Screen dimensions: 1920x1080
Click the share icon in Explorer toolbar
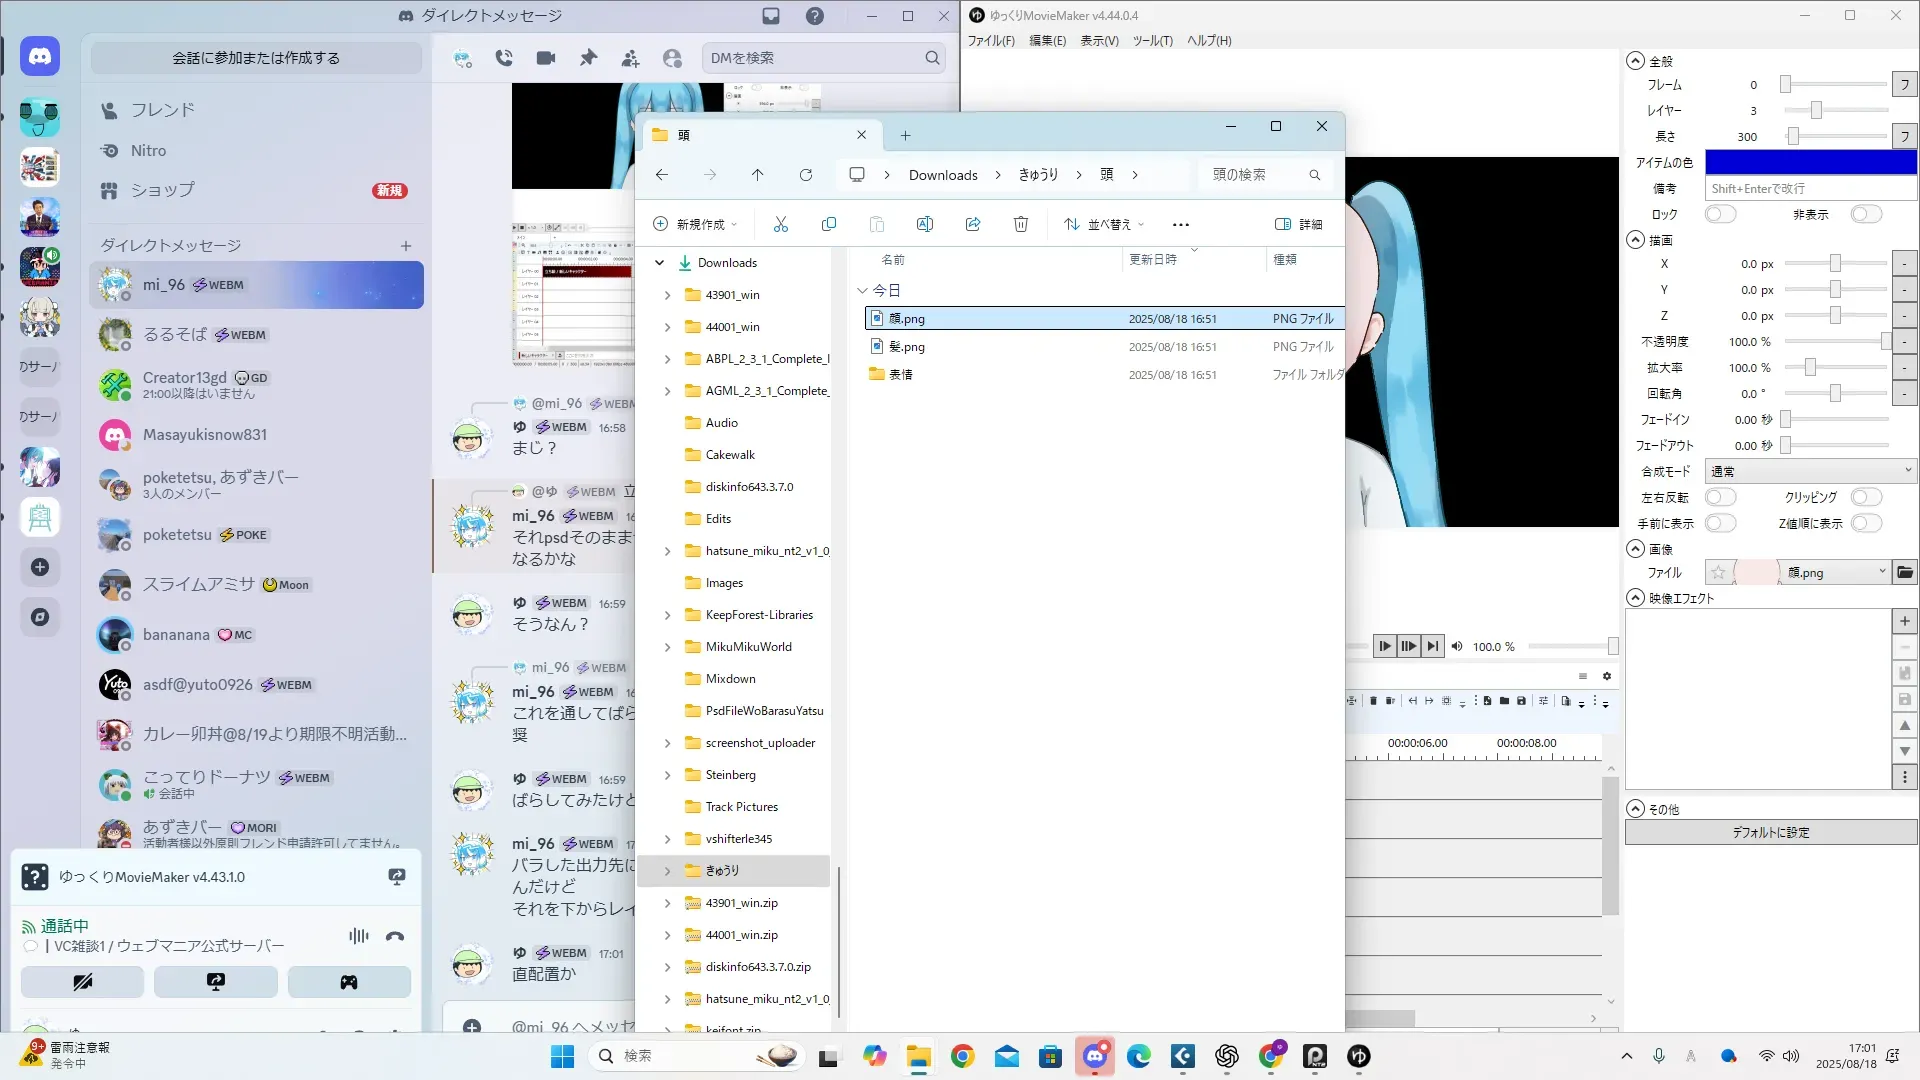point(973,224)
